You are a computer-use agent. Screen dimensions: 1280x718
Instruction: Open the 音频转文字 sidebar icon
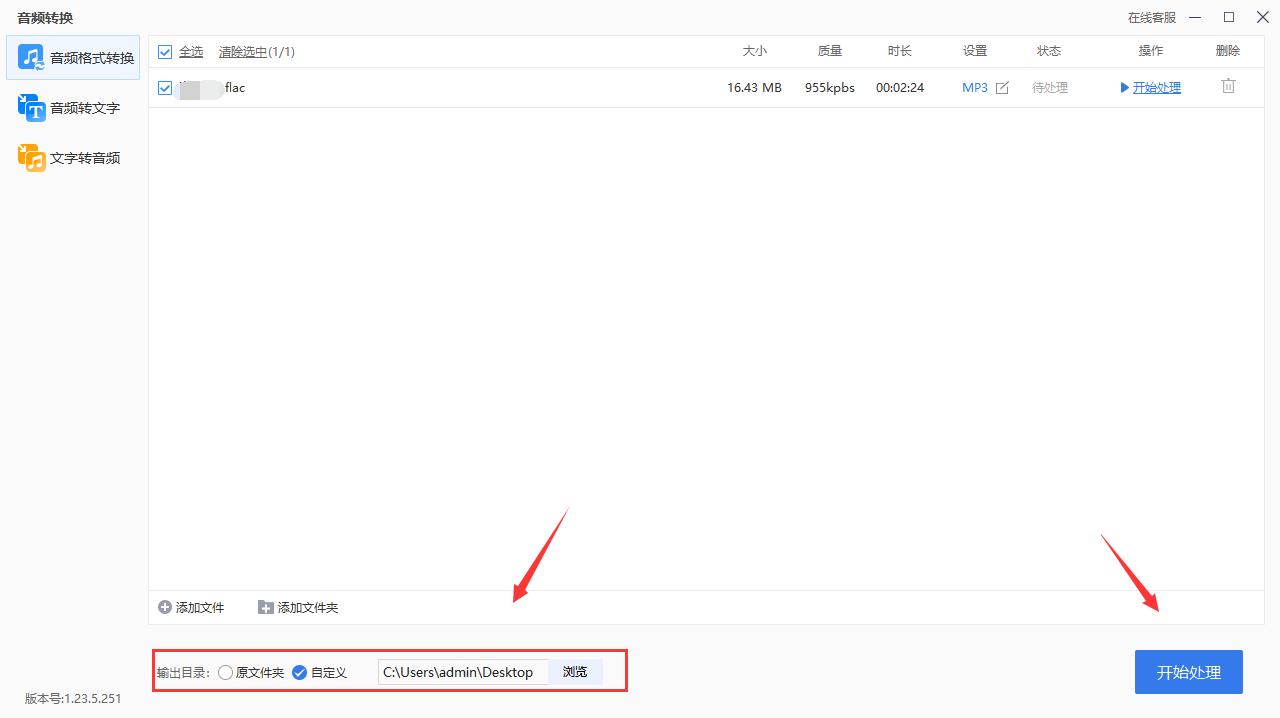pyautogui.click(x=31, y=107)
